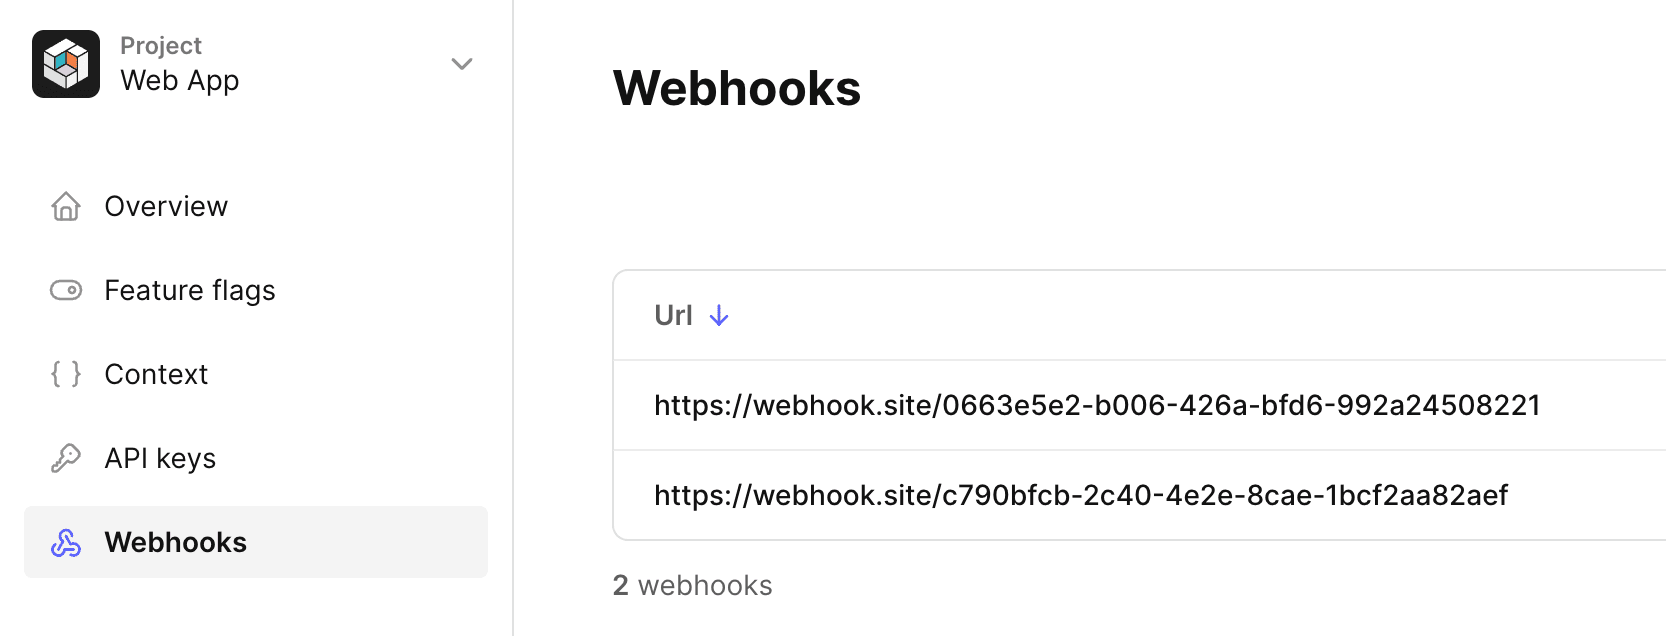Viewport: 1666px width, 636px height.
Task: Open the Overview page
Action: pyautogui.click(x=165, y=206)
